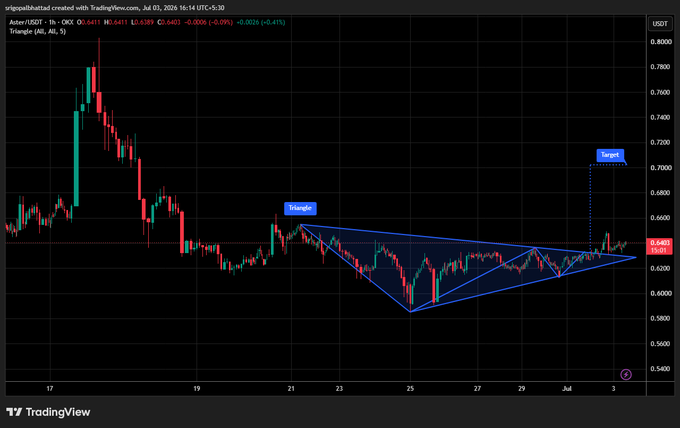Screen dimensions: 680x428
Task: Click the Jul label on time axis
Action: [567, 389]
